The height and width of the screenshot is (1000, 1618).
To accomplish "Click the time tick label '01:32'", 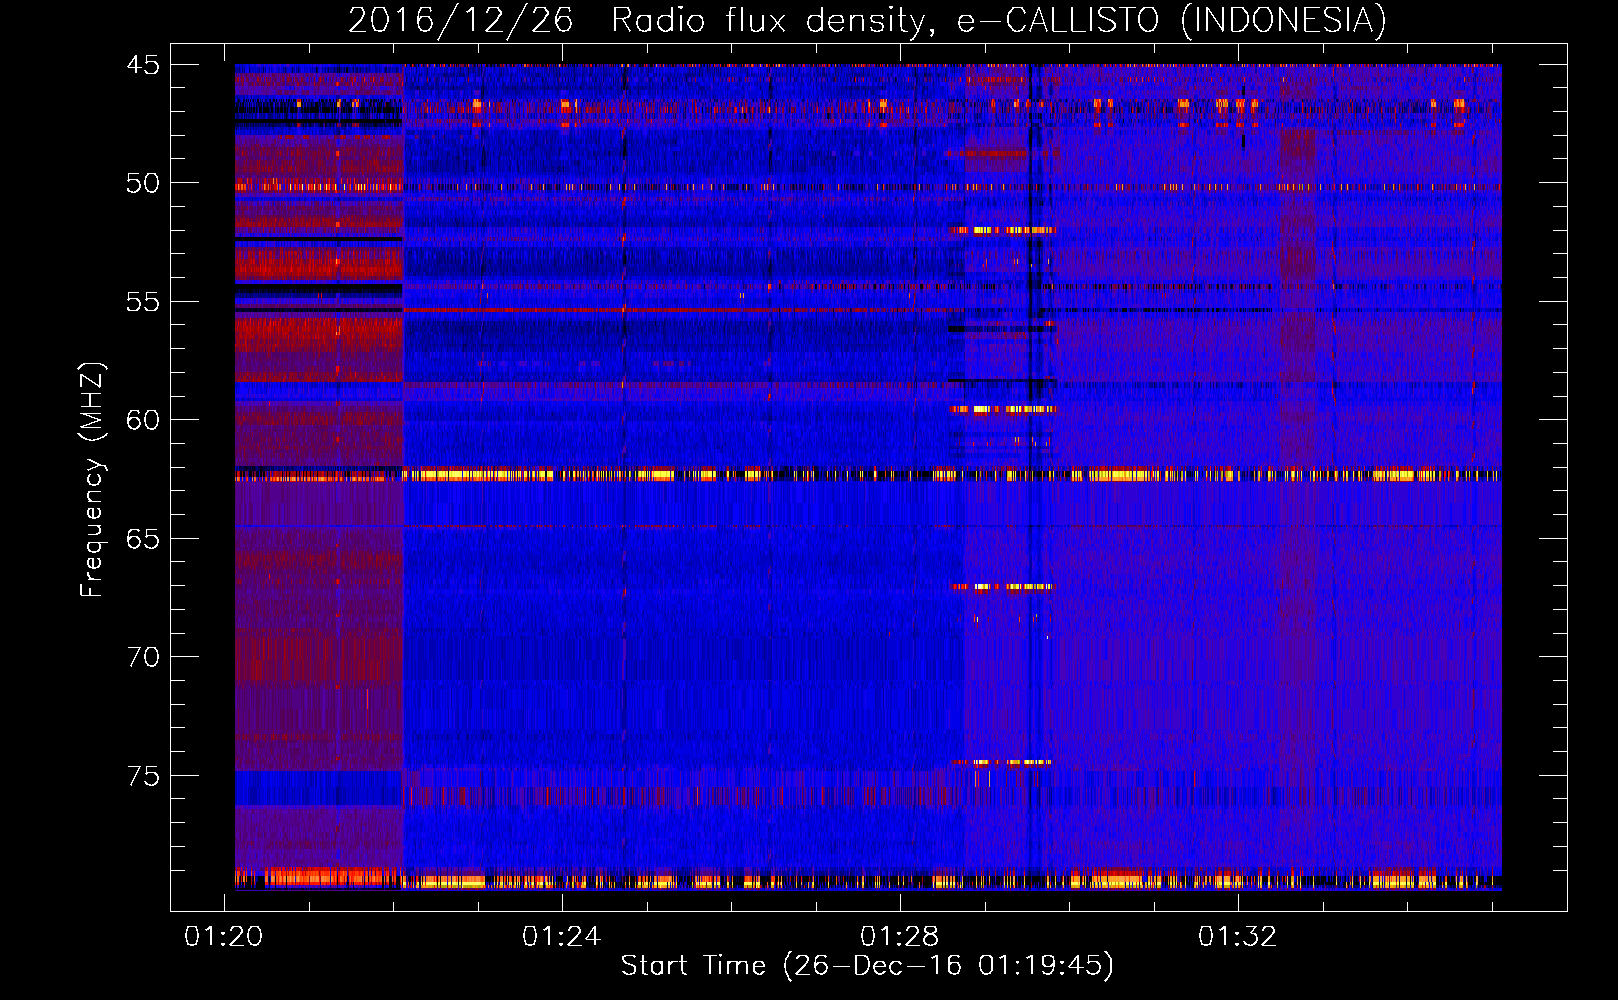I will pyautogui.click(x=1238, y=936).
